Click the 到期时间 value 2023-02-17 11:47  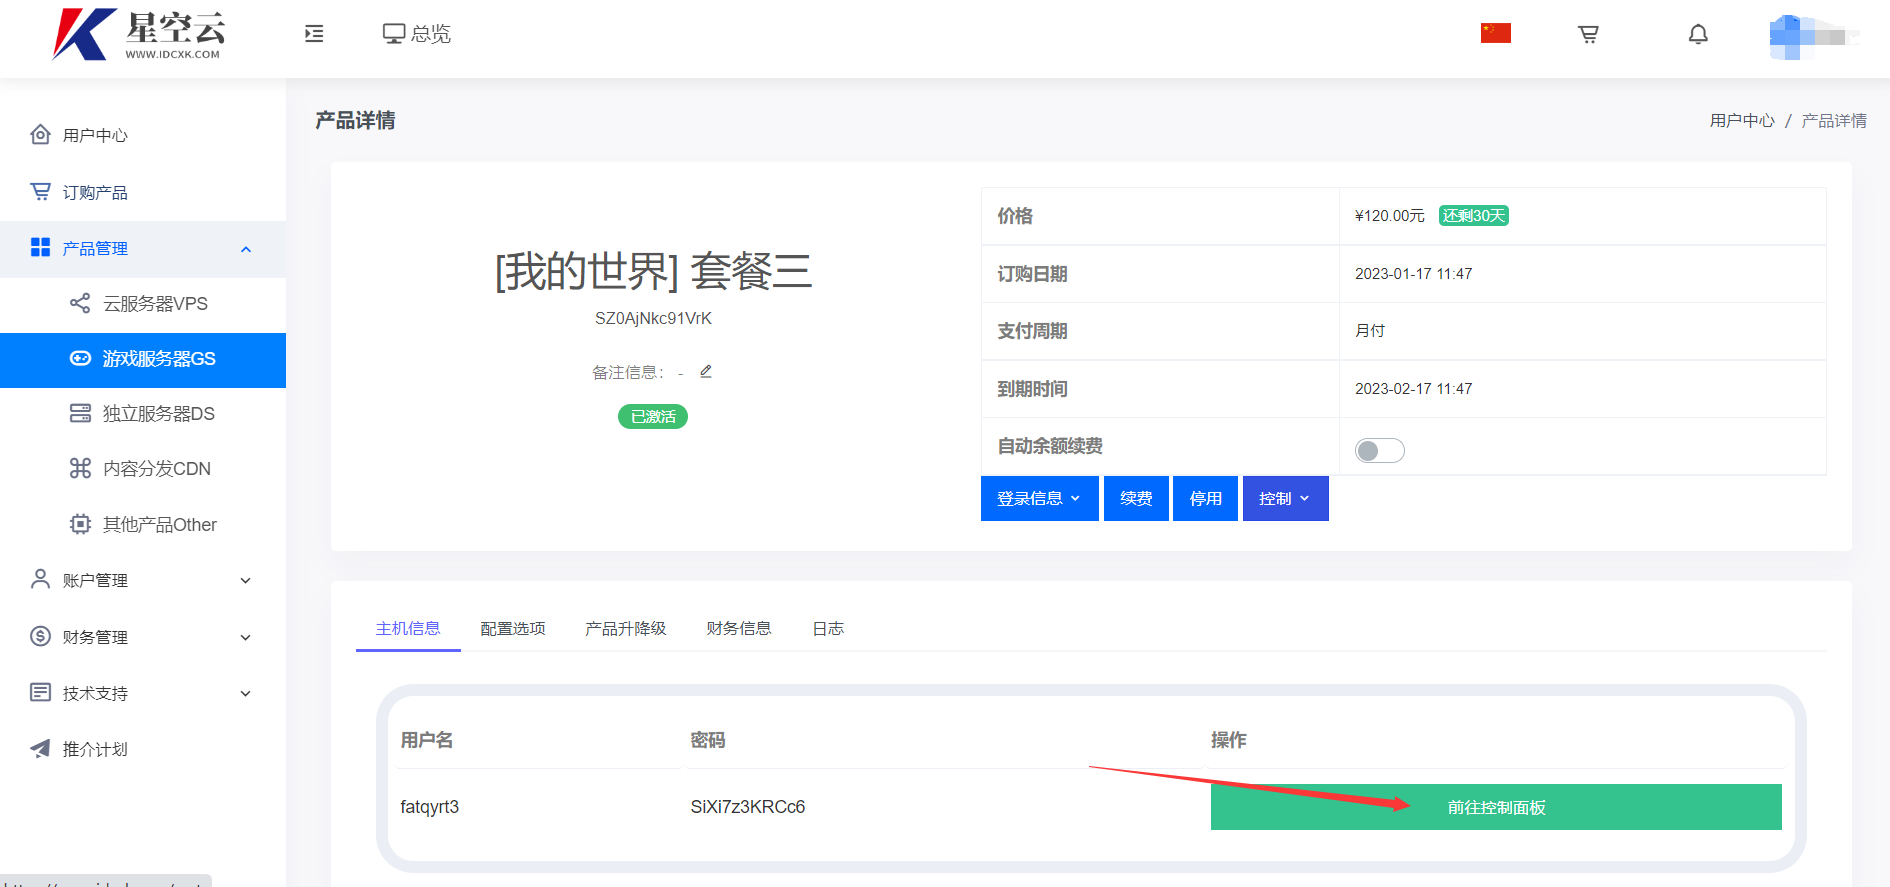(x=1413, y=389)
